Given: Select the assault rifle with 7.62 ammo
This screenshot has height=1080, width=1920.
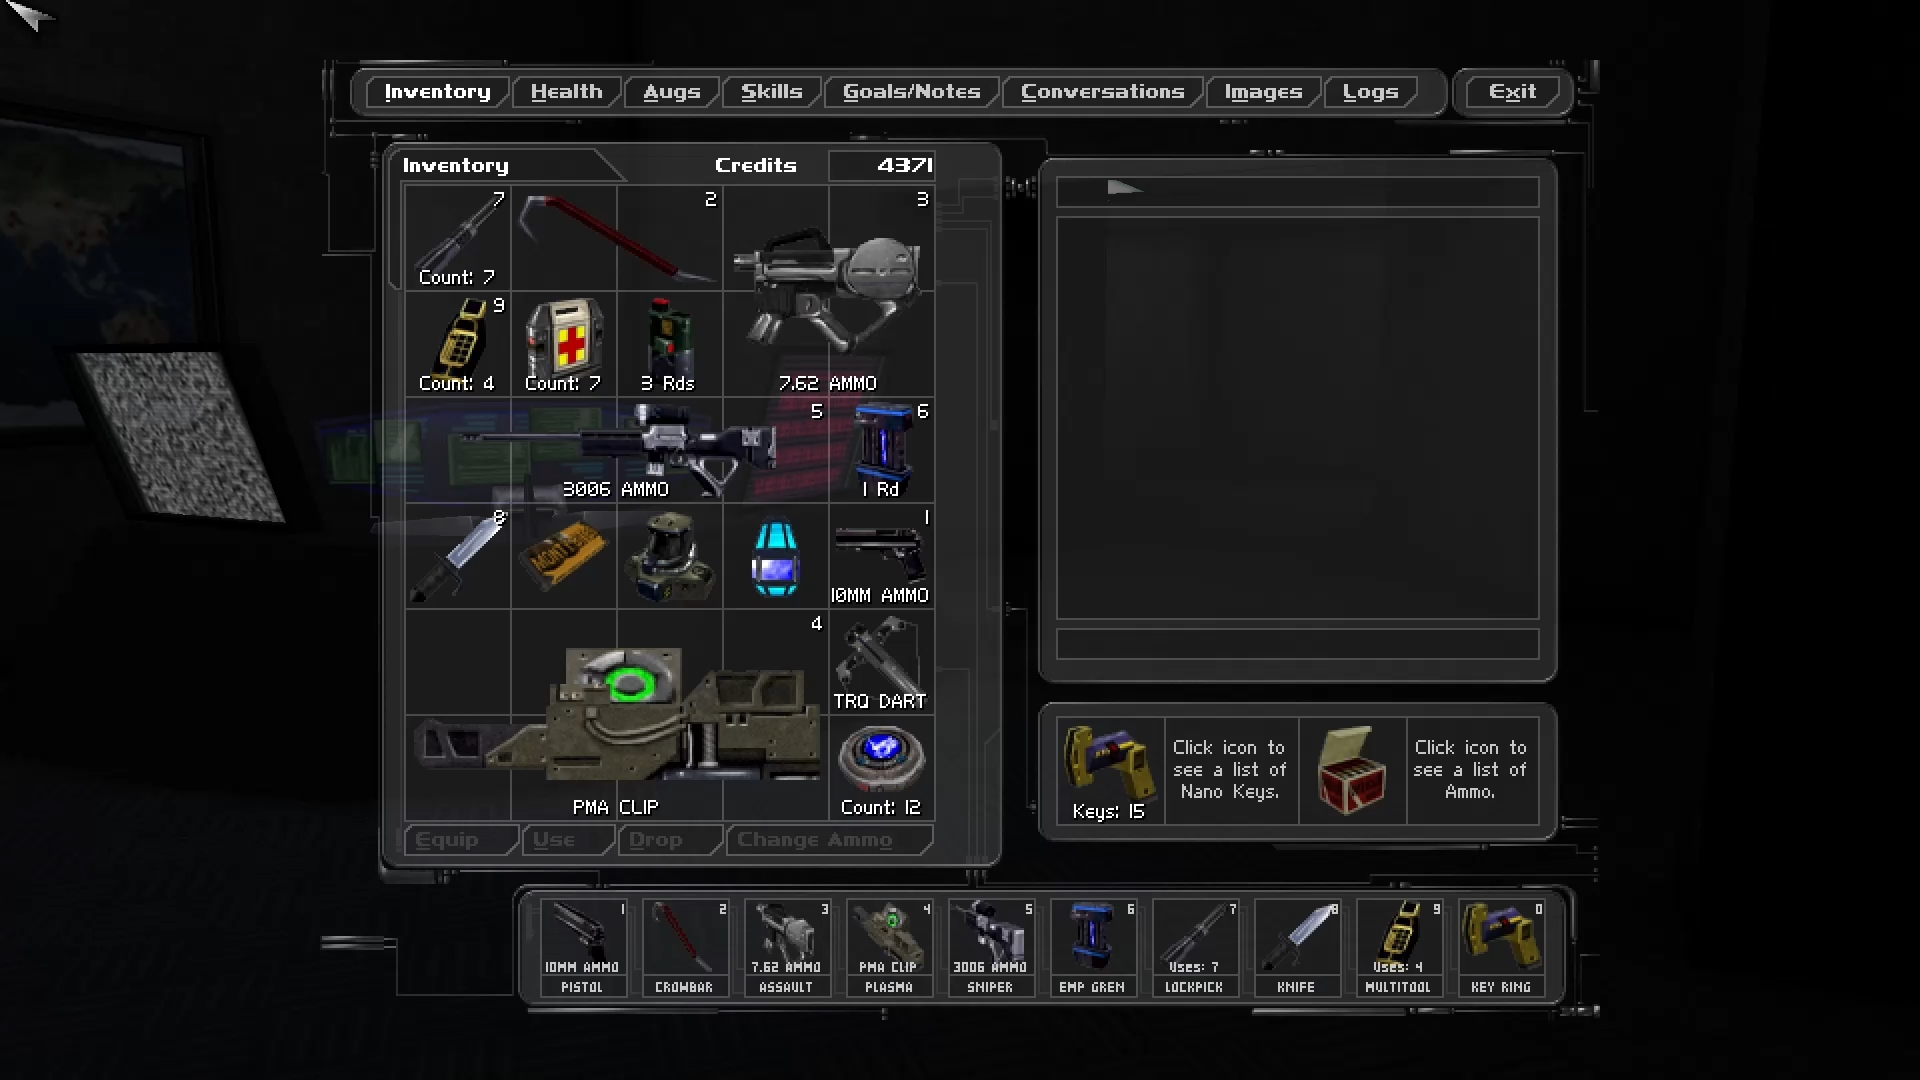Looking at the screenshot, I should [828, 292].
